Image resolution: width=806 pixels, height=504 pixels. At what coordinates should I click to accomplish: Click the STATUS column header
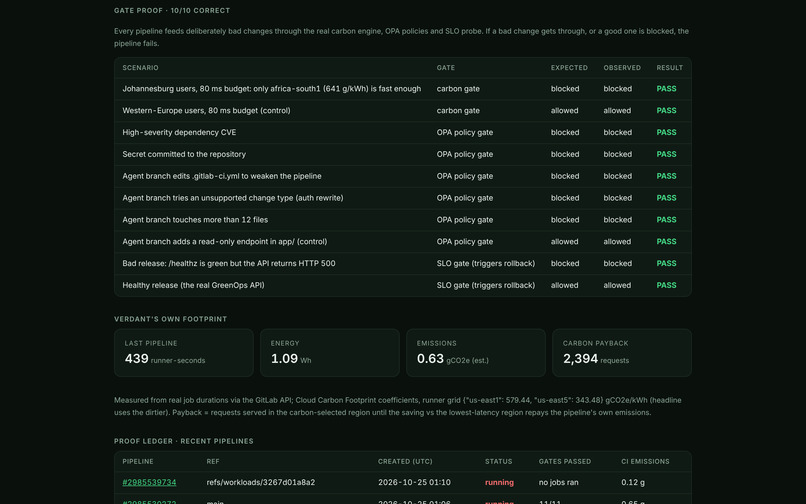click(x=499, y=462)
